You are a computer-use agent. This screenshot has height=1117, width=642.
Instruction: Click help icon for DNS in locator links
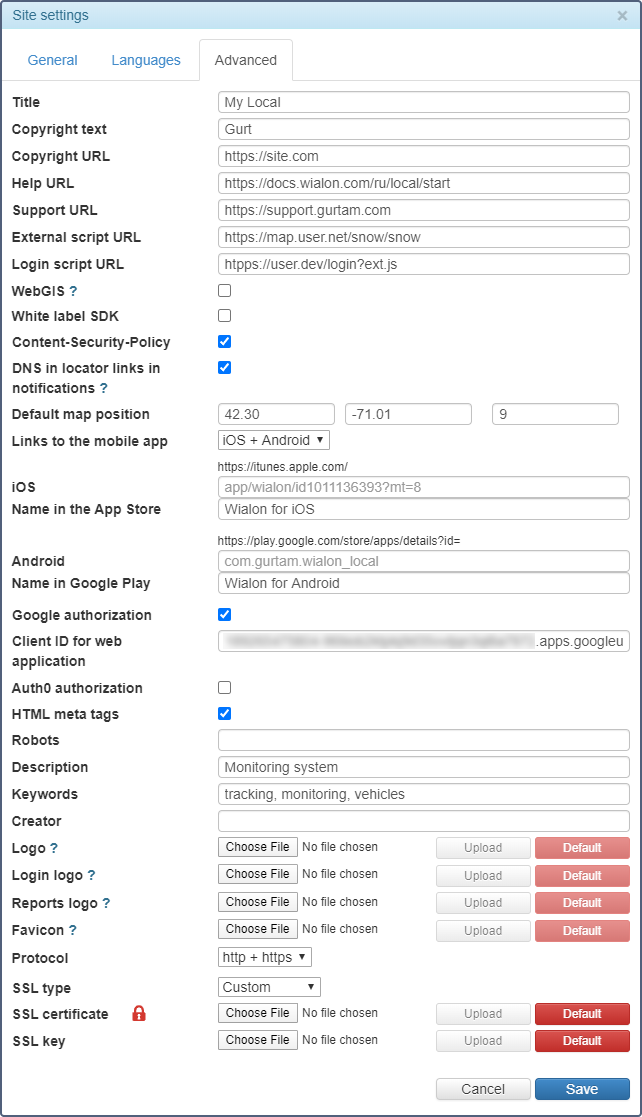pyautogui.click(x=104, y=388)
